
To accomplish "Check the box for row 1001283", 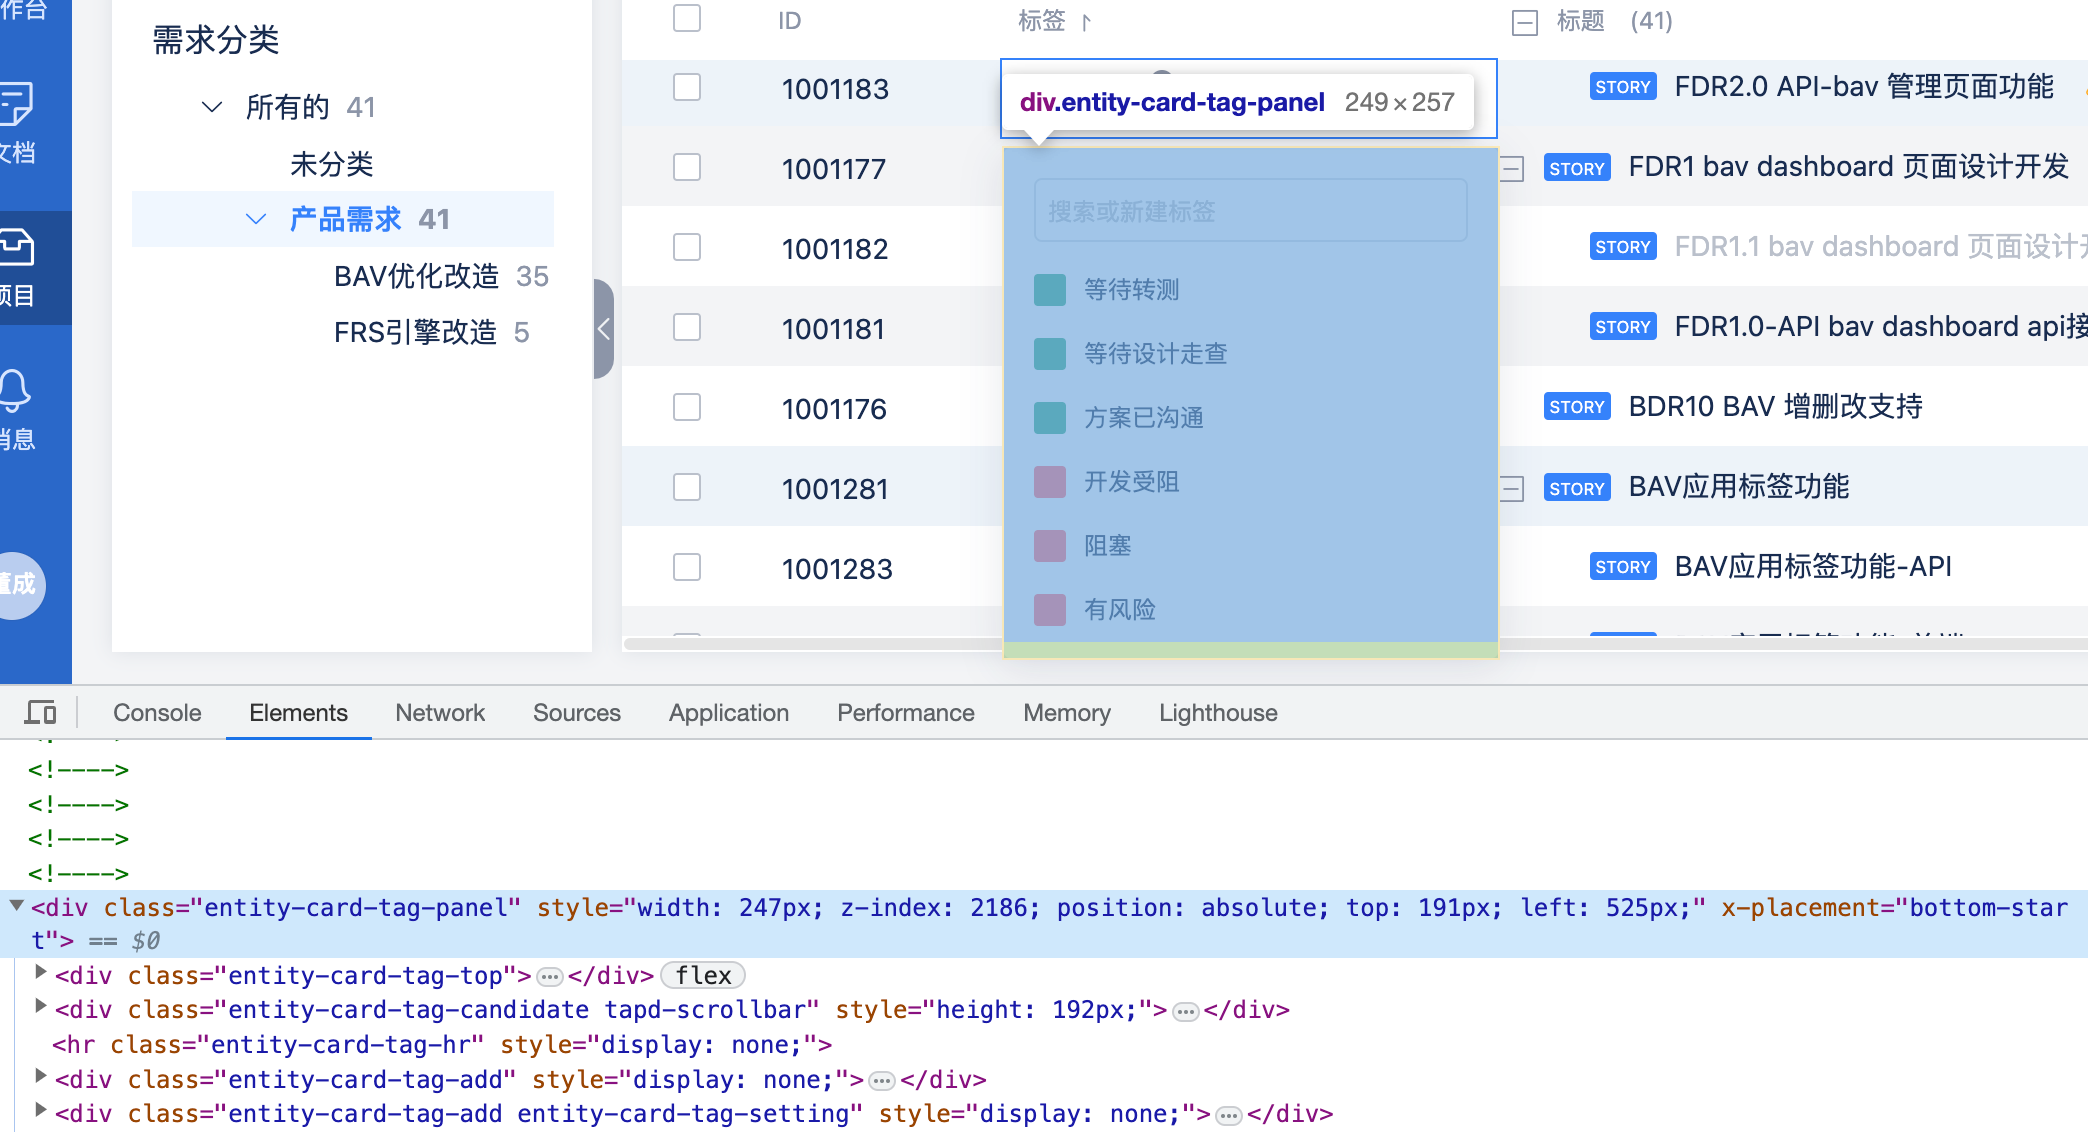I will [687, 567].
